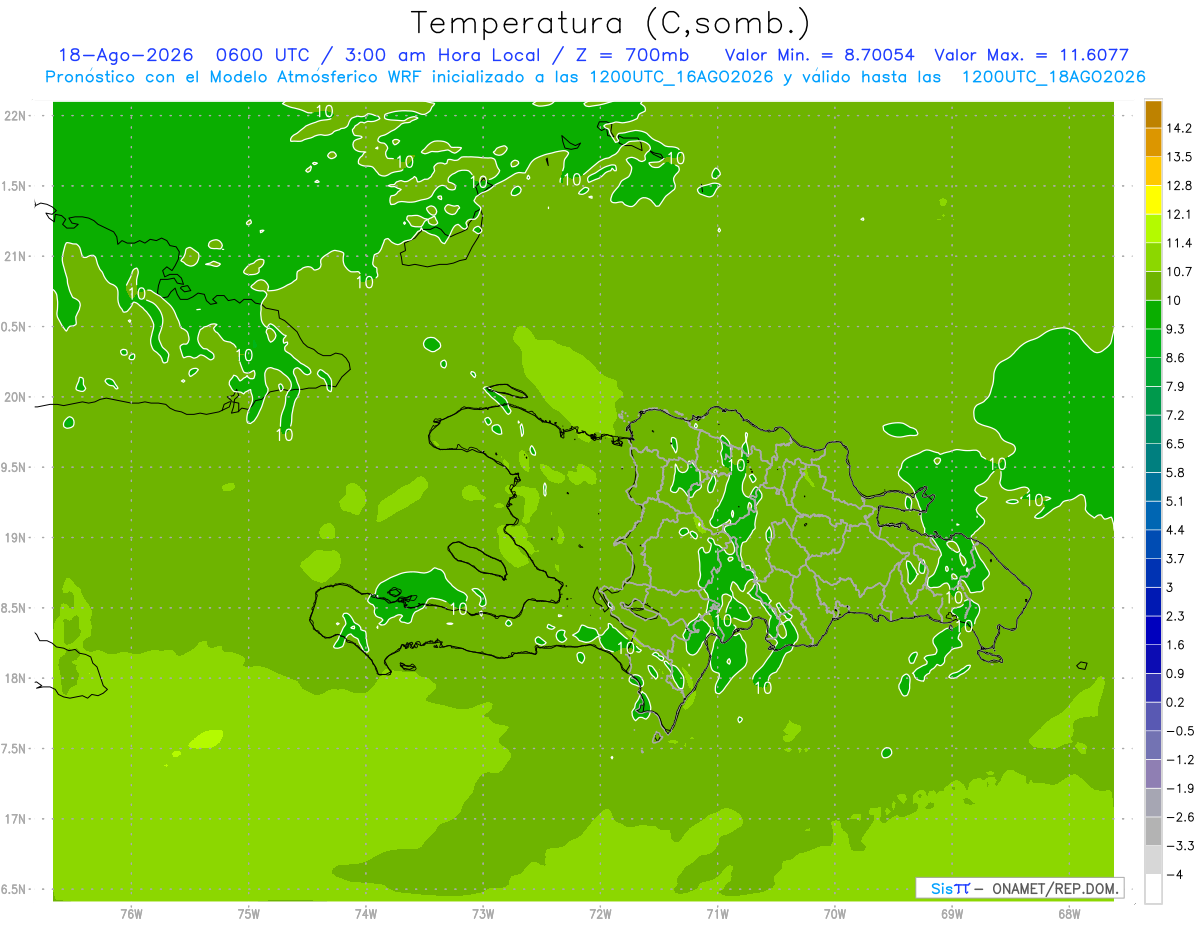
Task: Click the 19N latitude axis label
Action: (17, 538)
